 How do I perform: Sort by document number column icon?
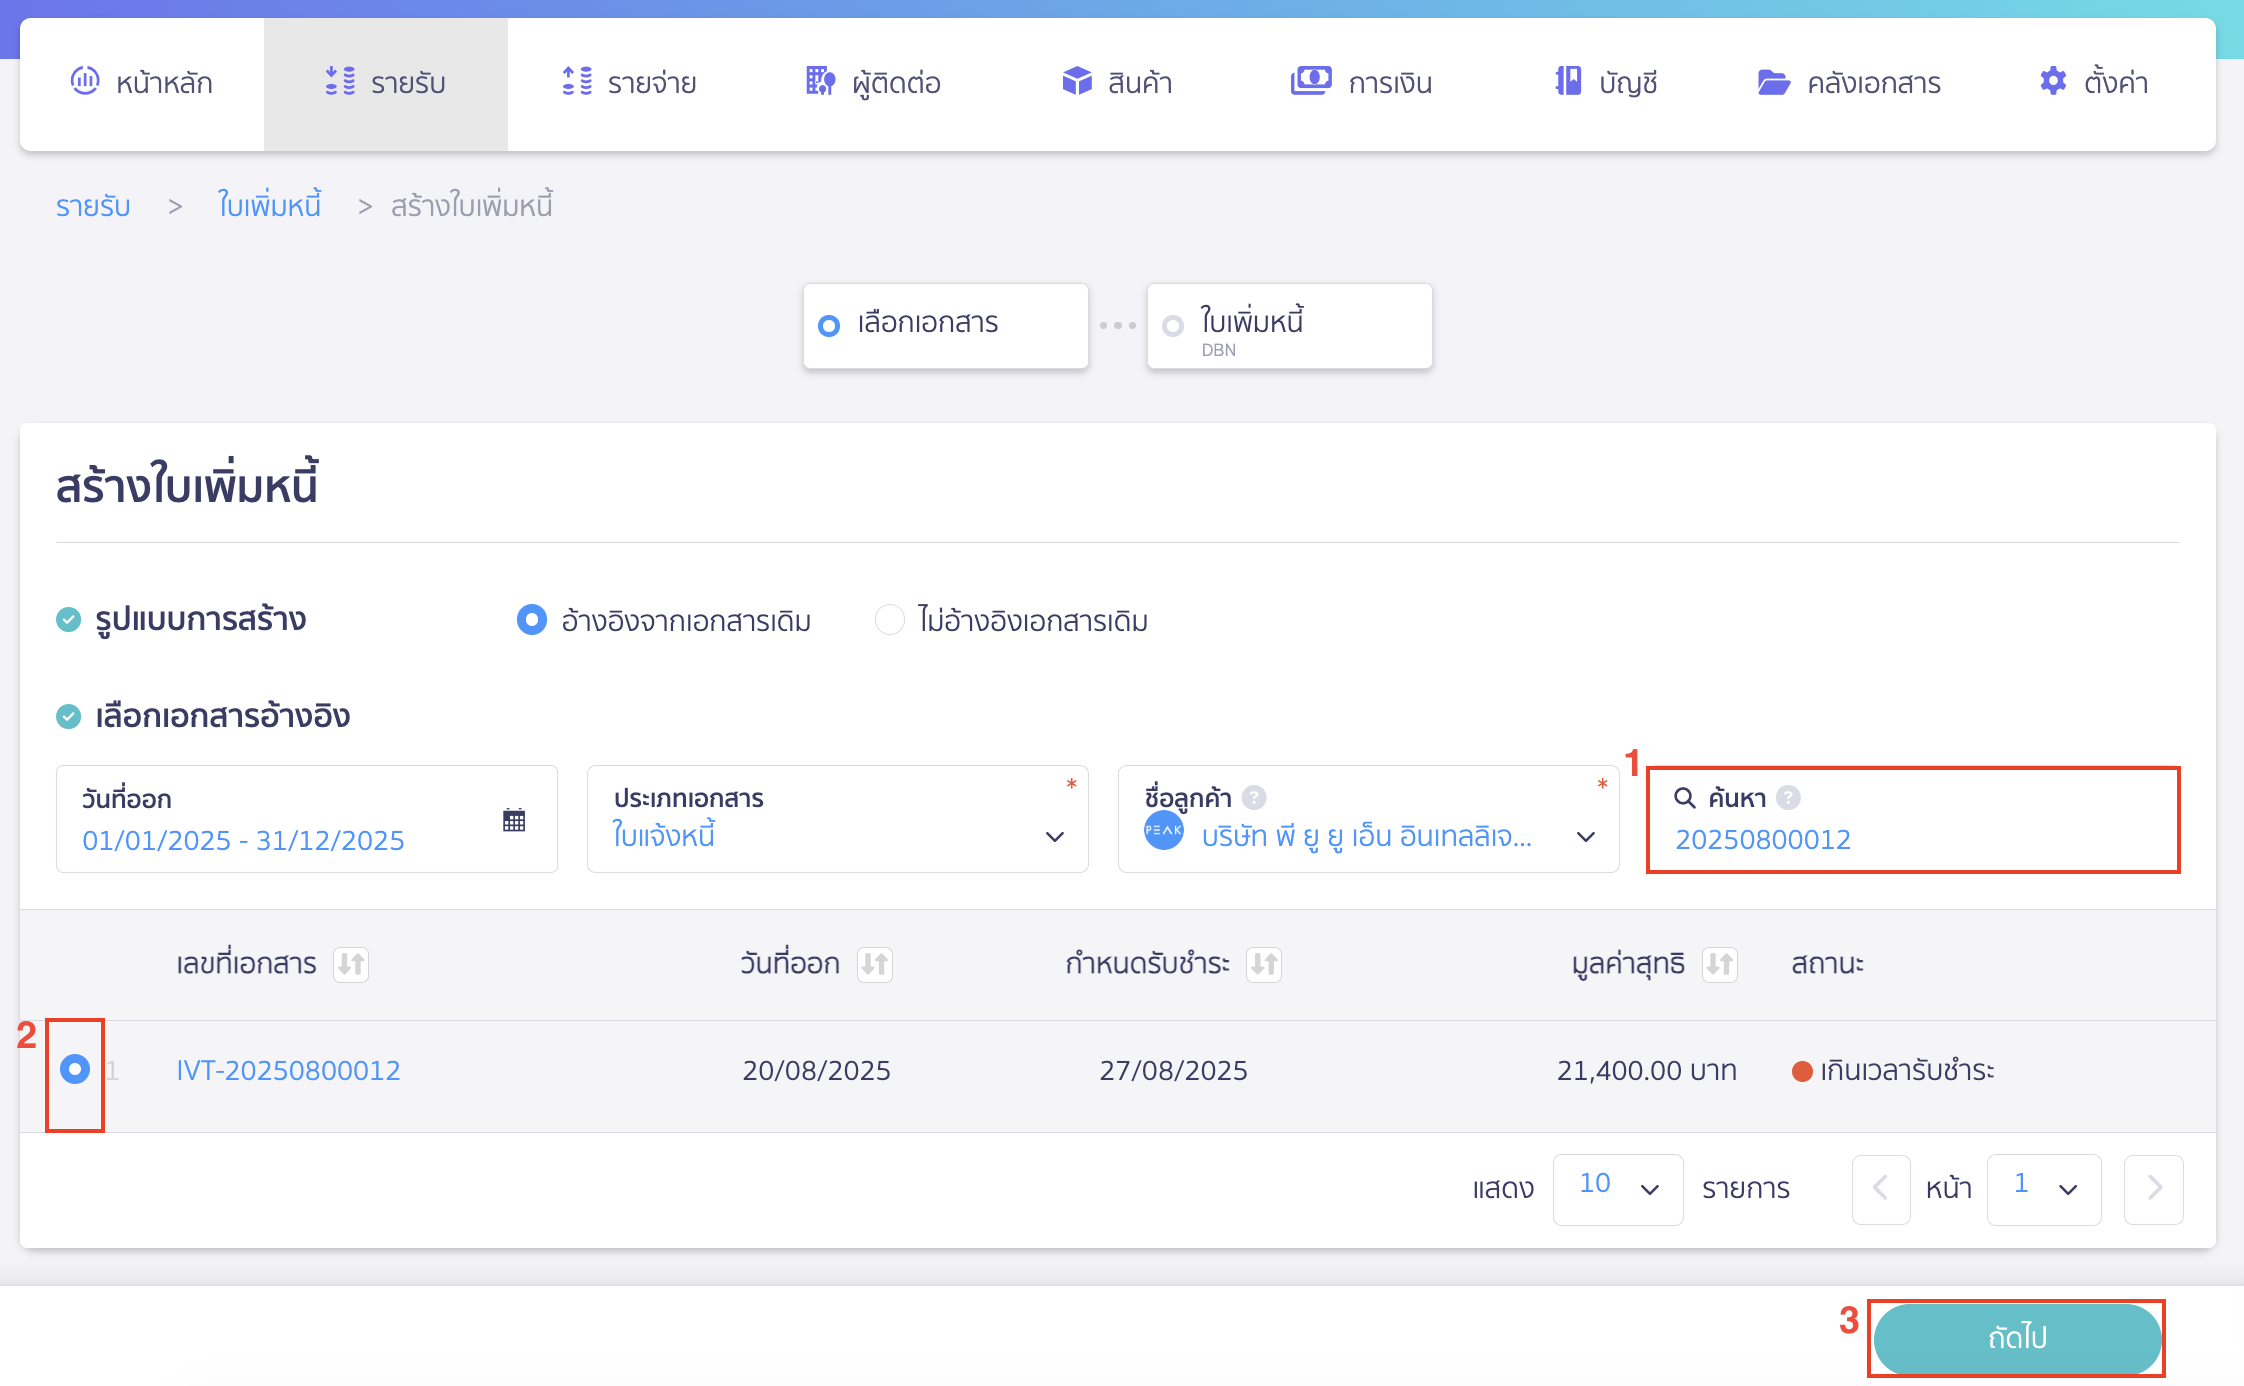pos(351,964)
